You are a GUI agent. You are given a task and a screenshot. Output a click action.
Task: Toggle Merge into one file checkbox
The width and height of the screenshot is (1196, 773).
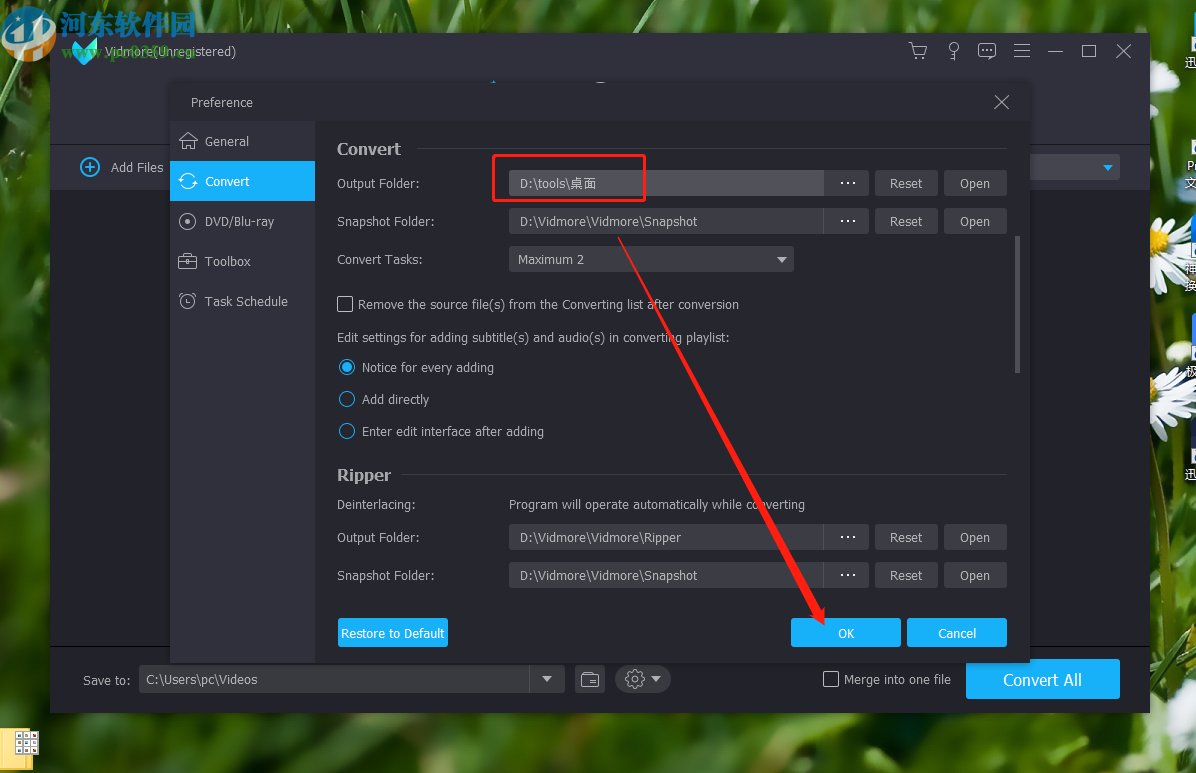pos(831,679)
